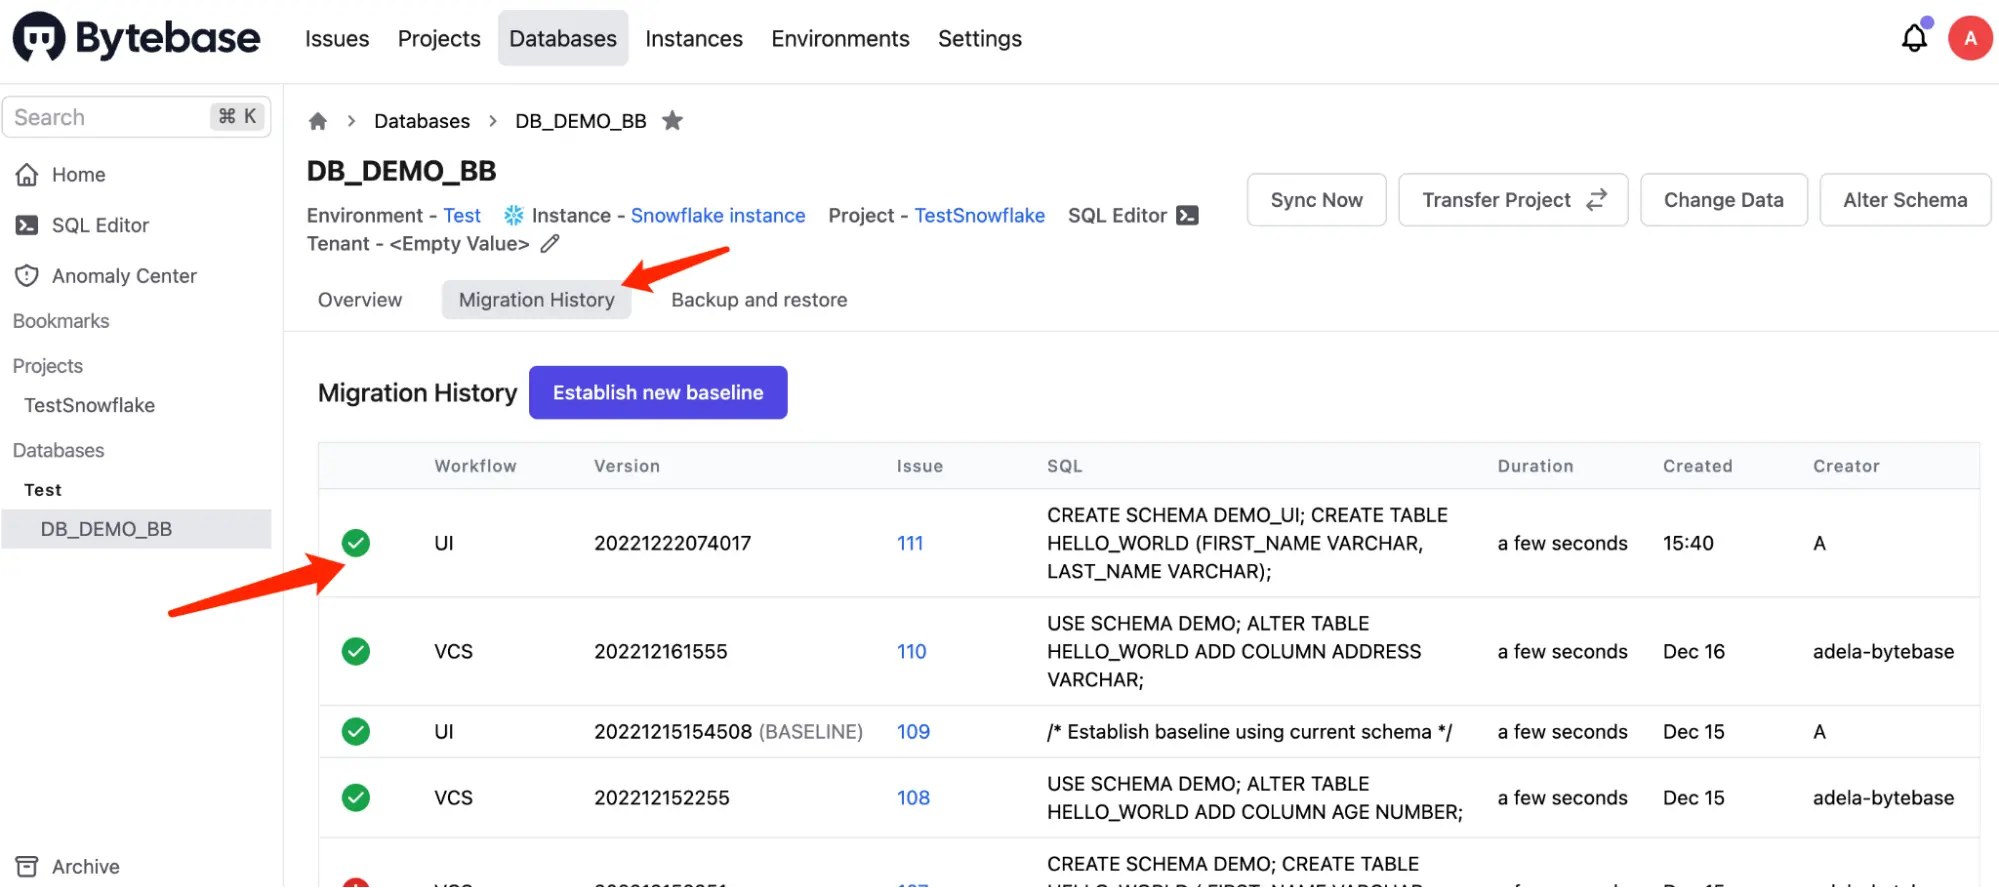Select DB_DEMO_BB database in sidebar
Image resolution: width=1999 pixels, height=888 pixels.
[137, 529]
